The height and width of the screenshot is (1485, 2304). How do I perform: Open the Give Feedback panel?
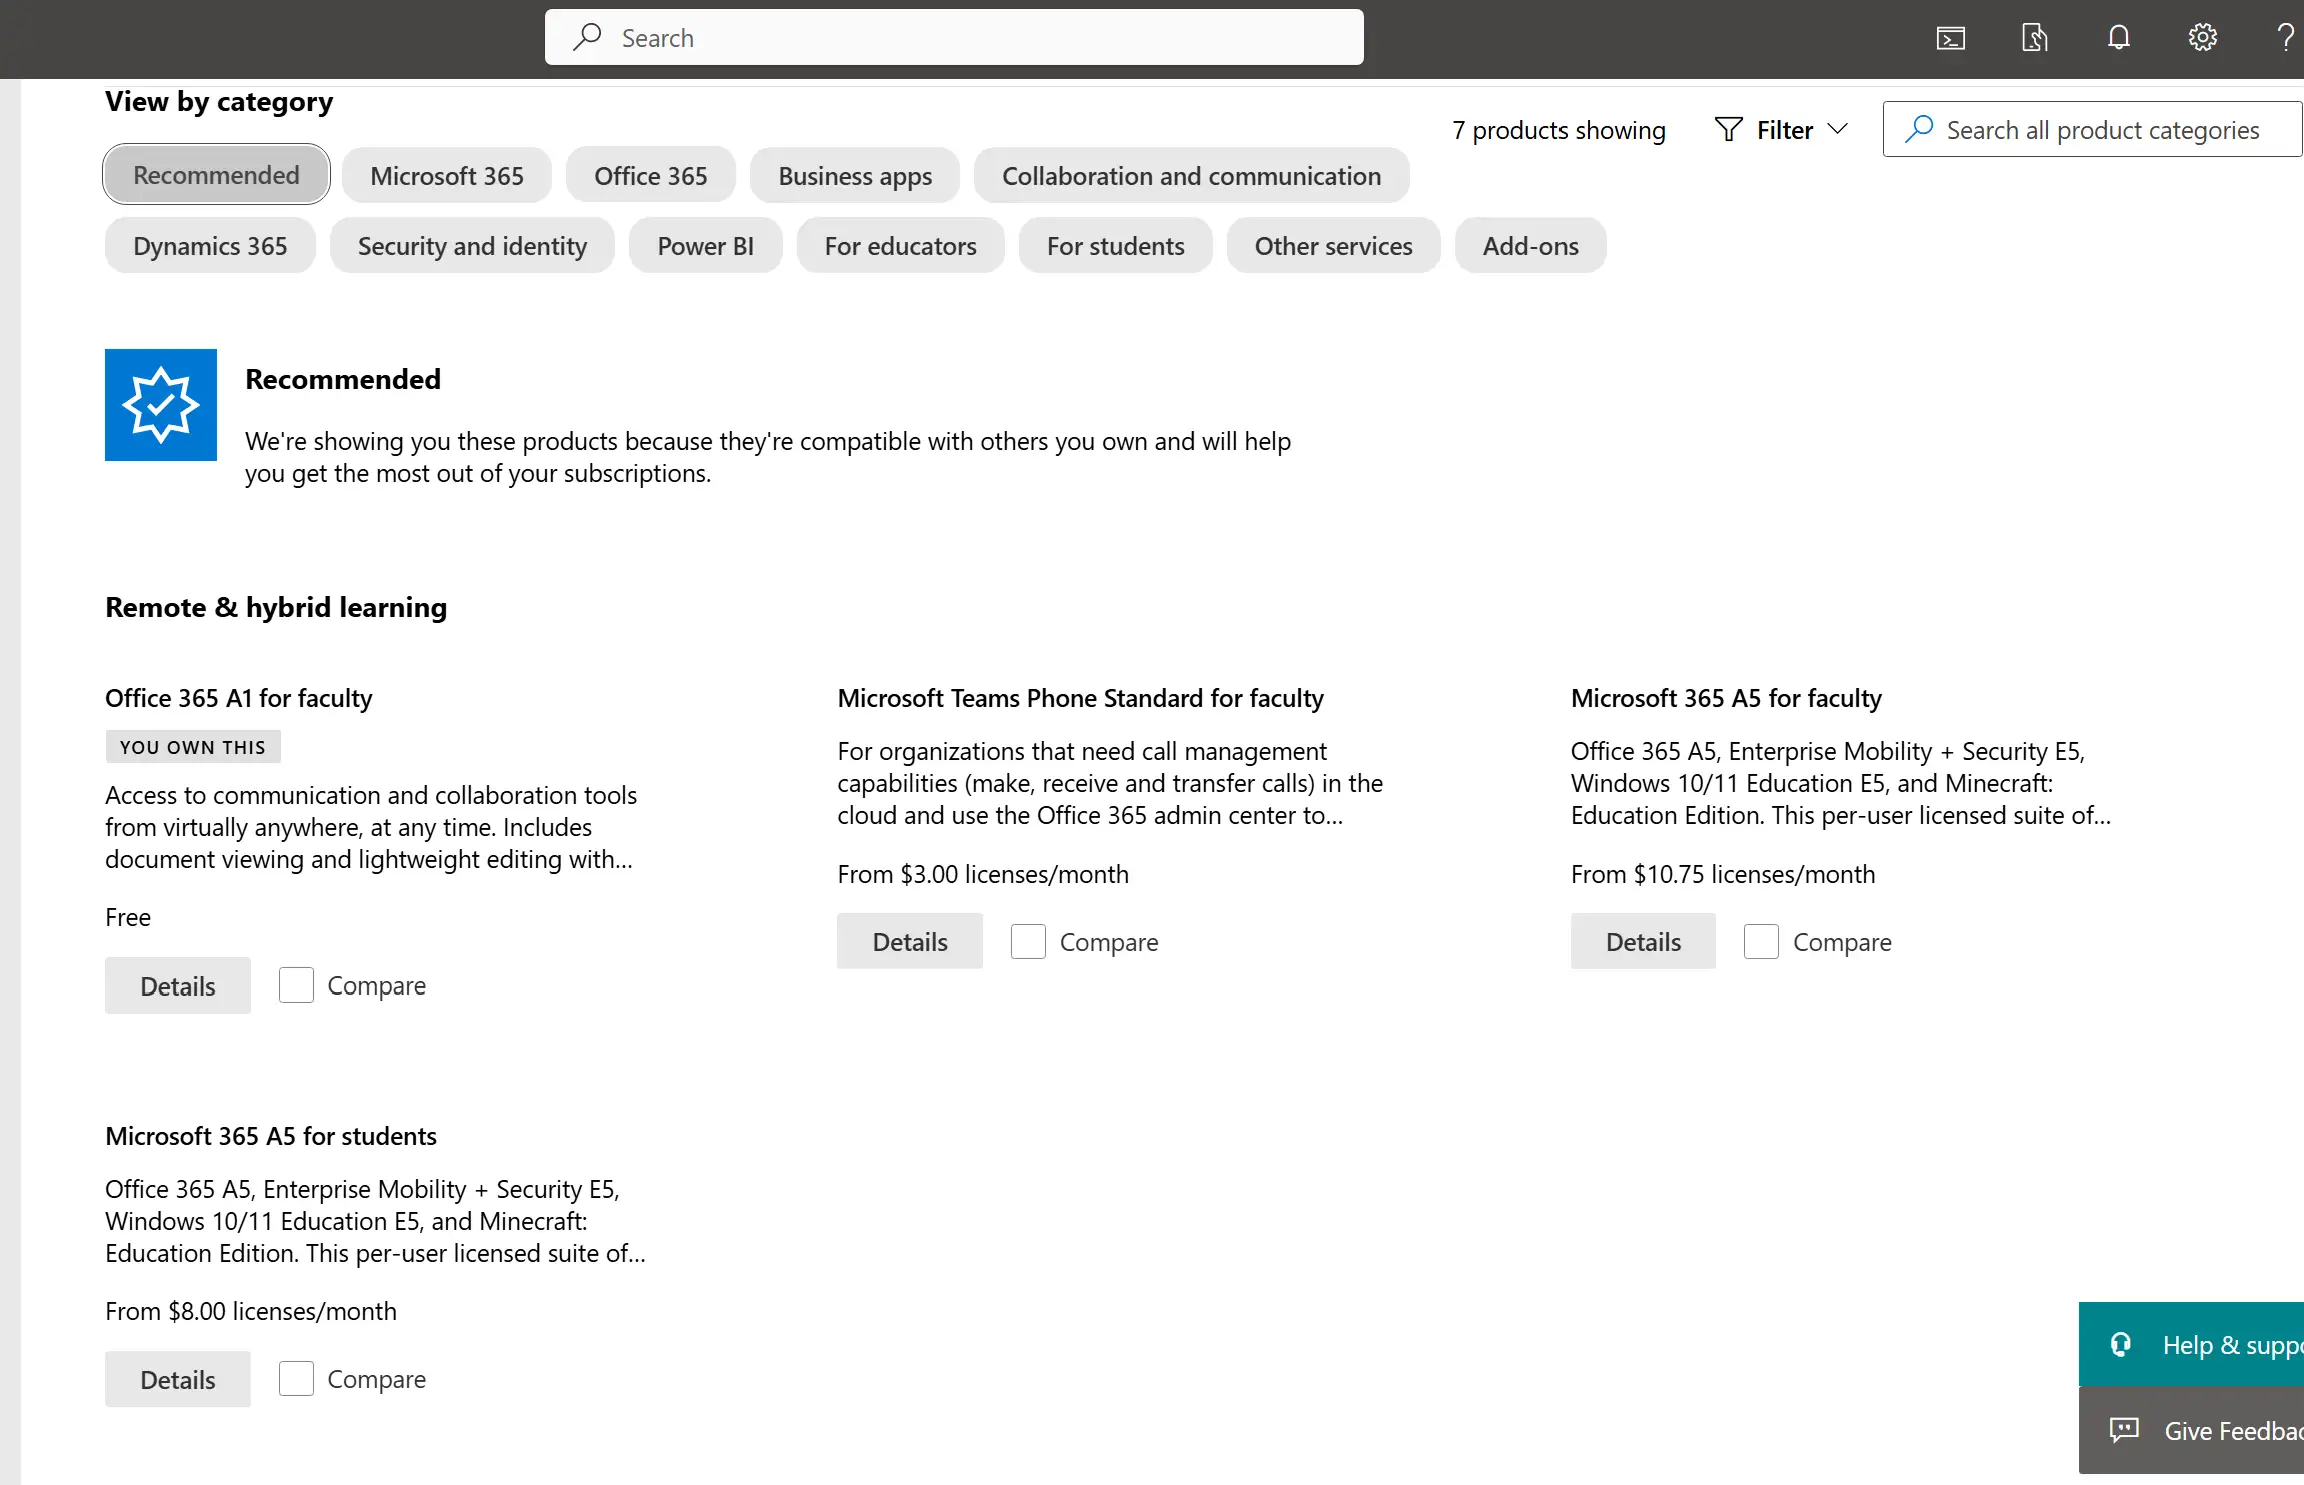click(x=2191, y=1430)
